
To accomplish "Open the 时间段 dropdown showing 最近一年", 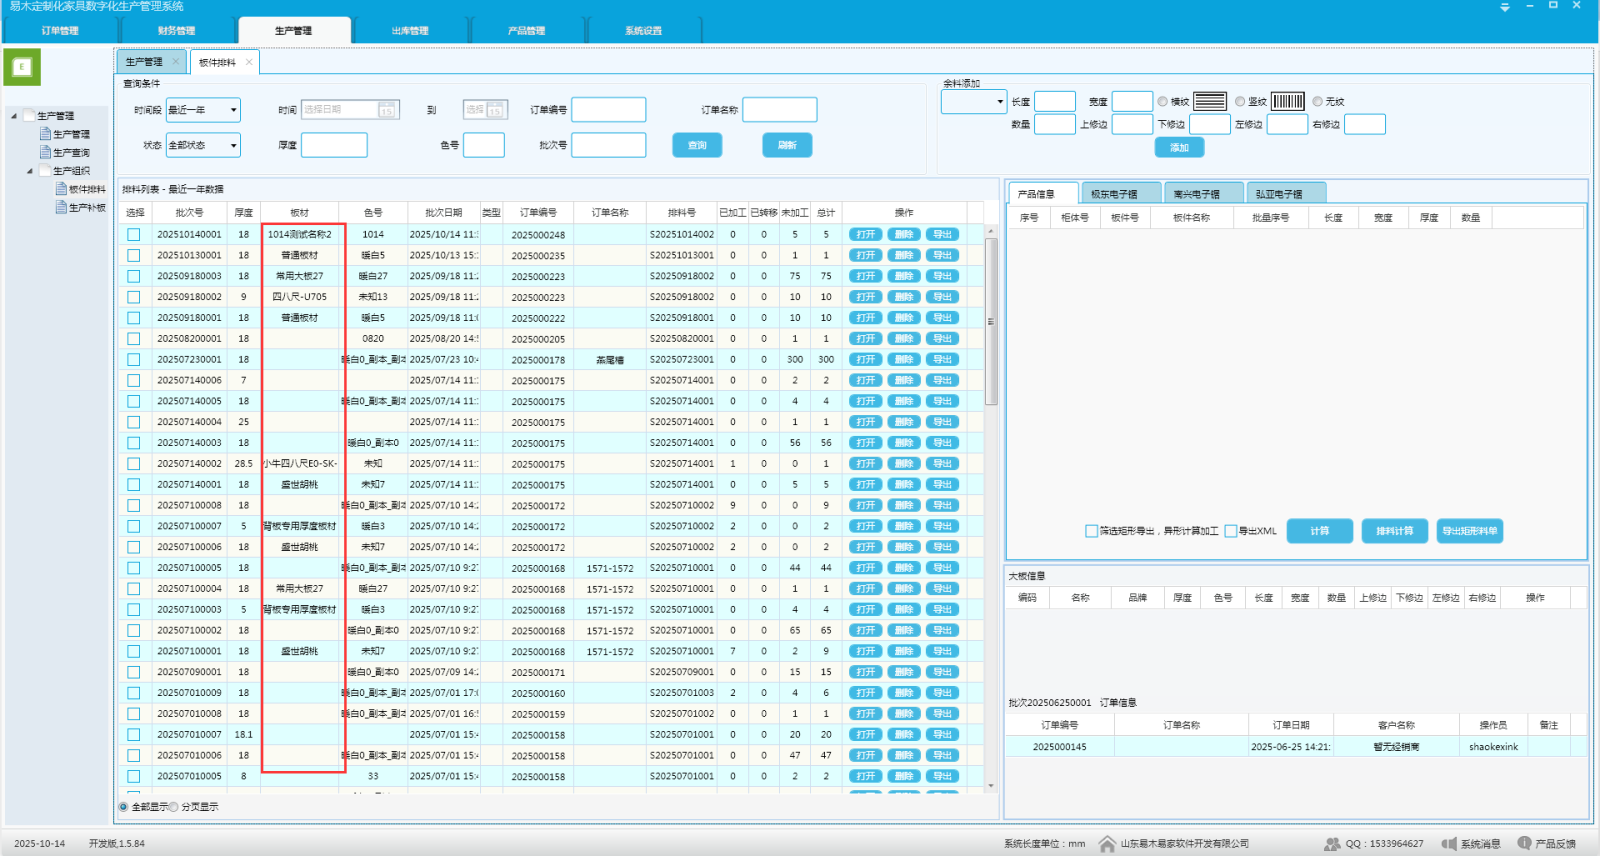I will [203, 110].
